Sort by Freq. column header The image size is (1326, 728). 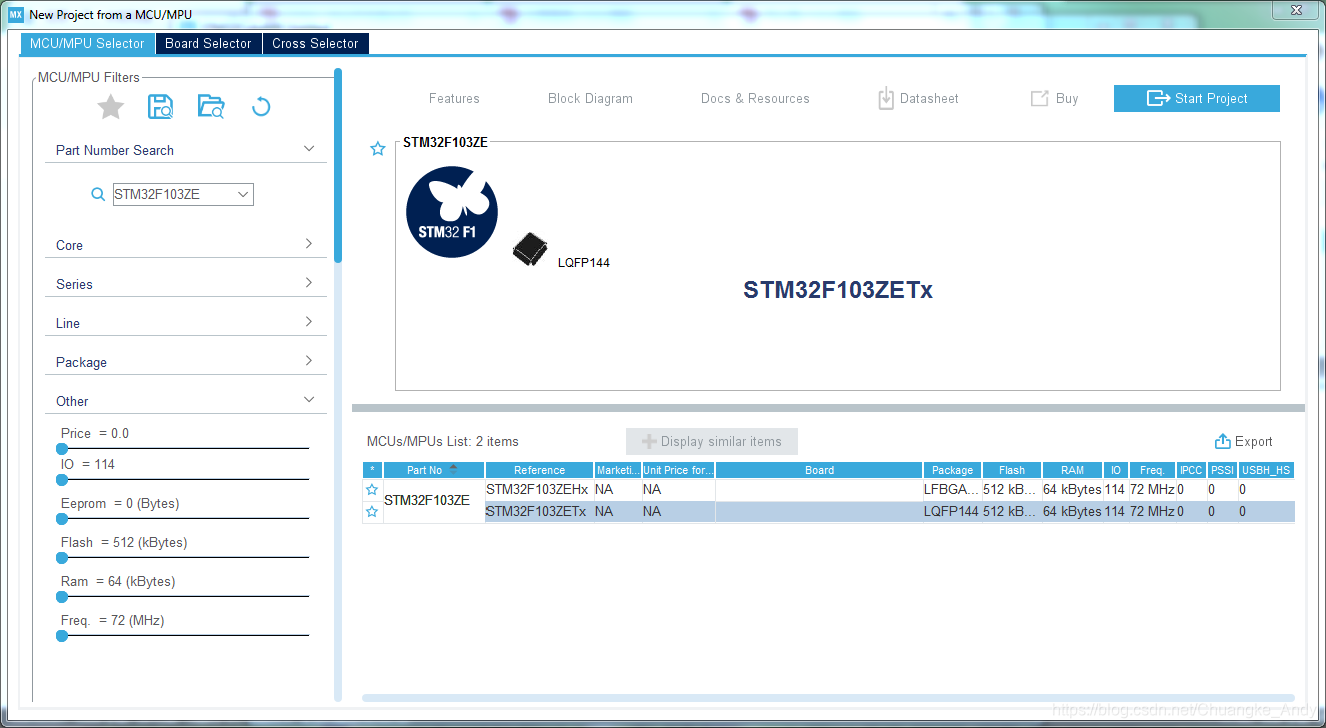[1152, 470]
